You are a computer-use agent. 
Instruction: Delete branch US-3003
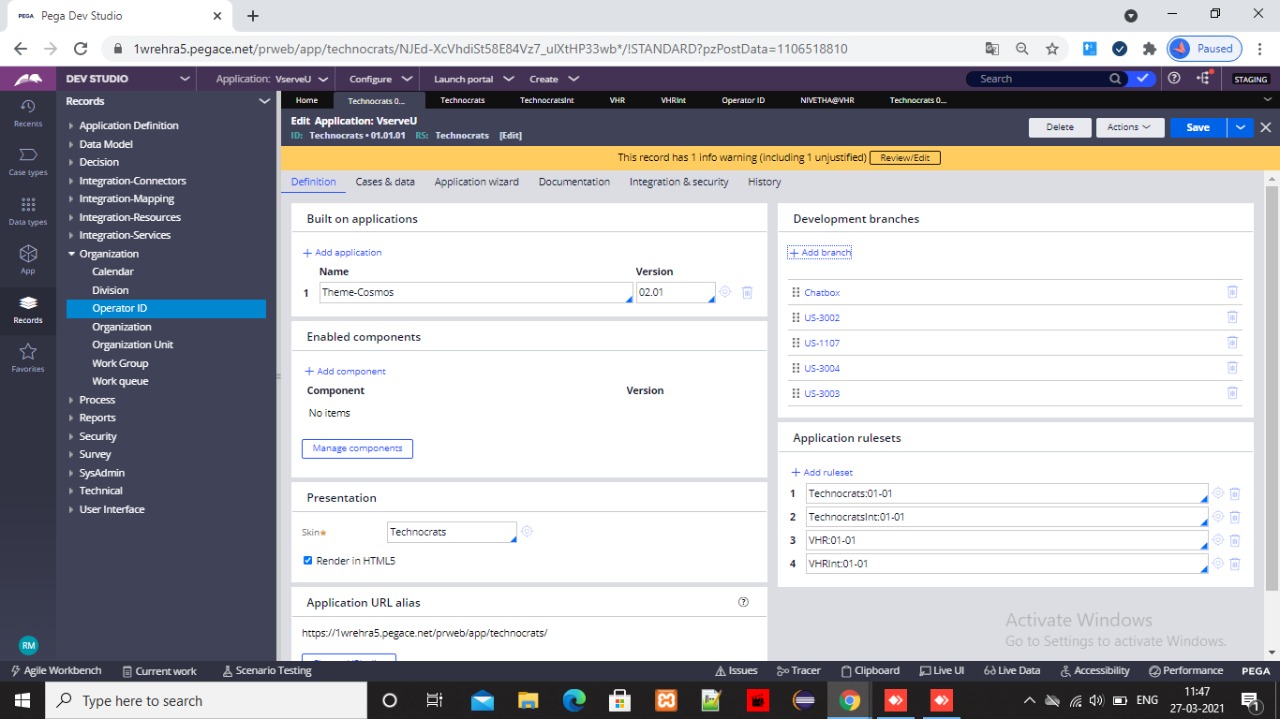point(1232,393)
